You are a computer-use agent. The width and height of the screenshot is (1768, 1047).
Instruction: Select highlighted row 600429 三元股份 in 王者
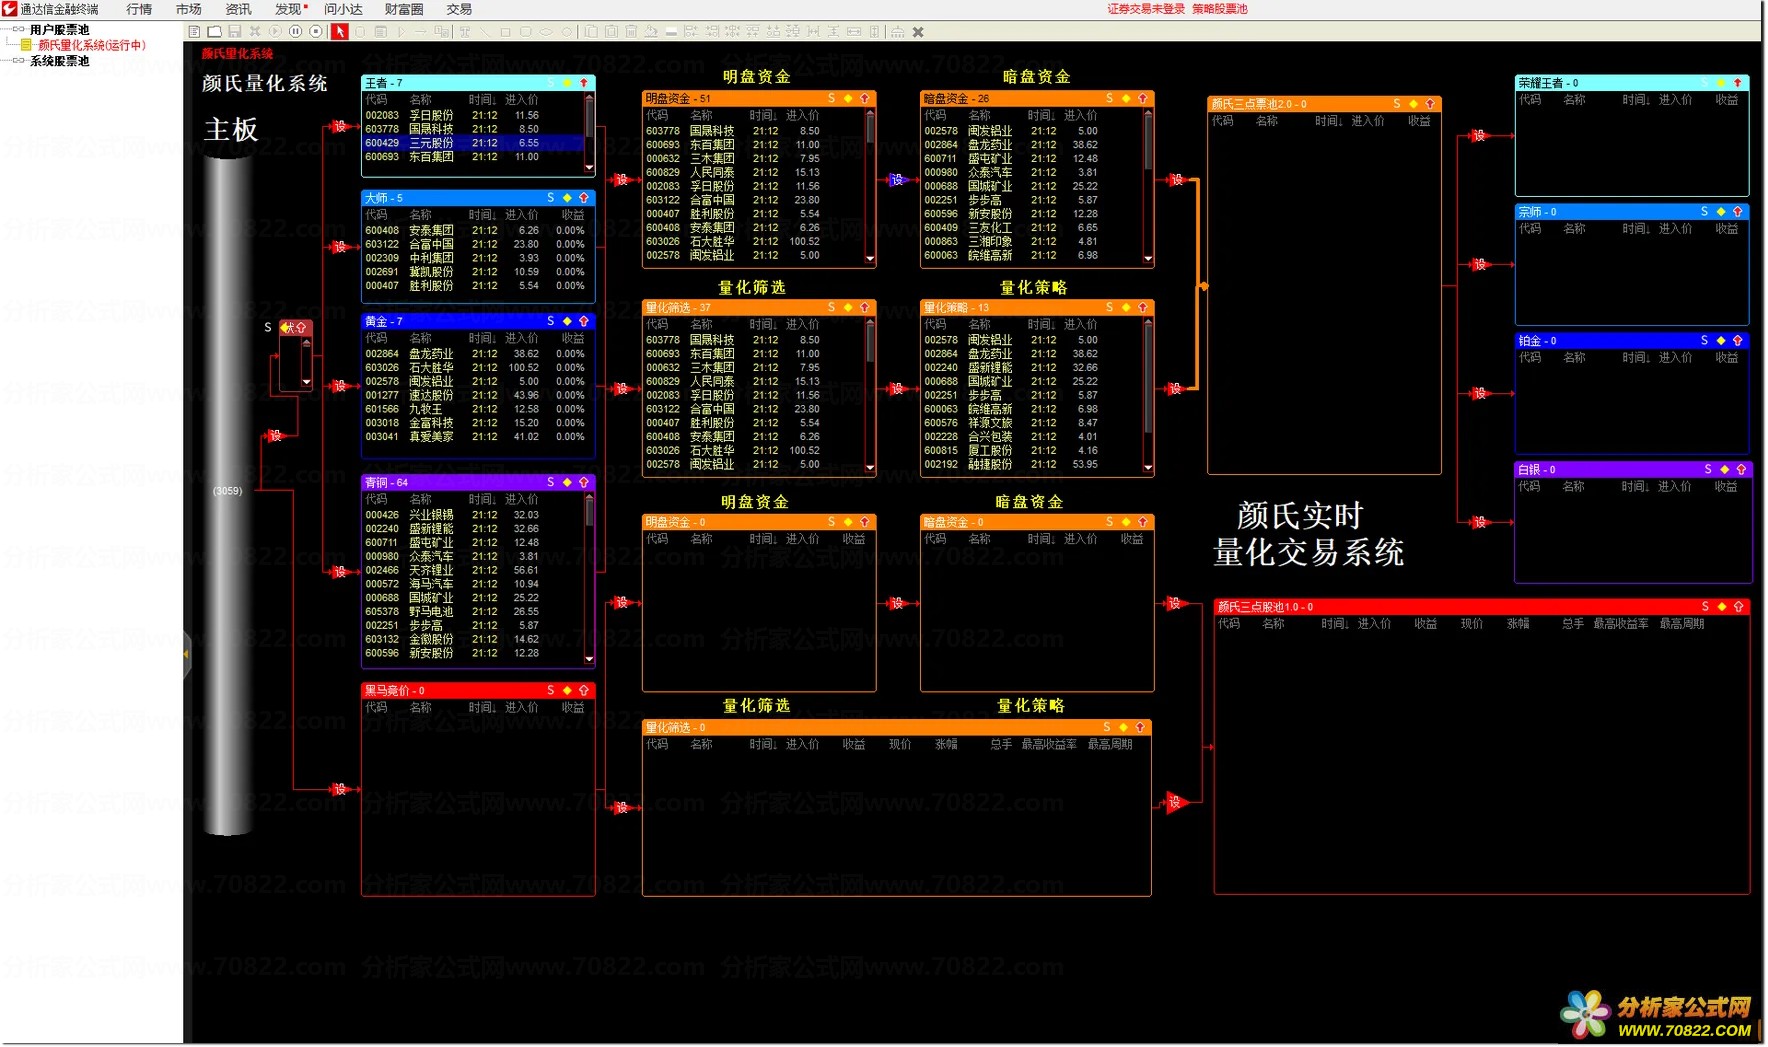[x=473, y=143]
